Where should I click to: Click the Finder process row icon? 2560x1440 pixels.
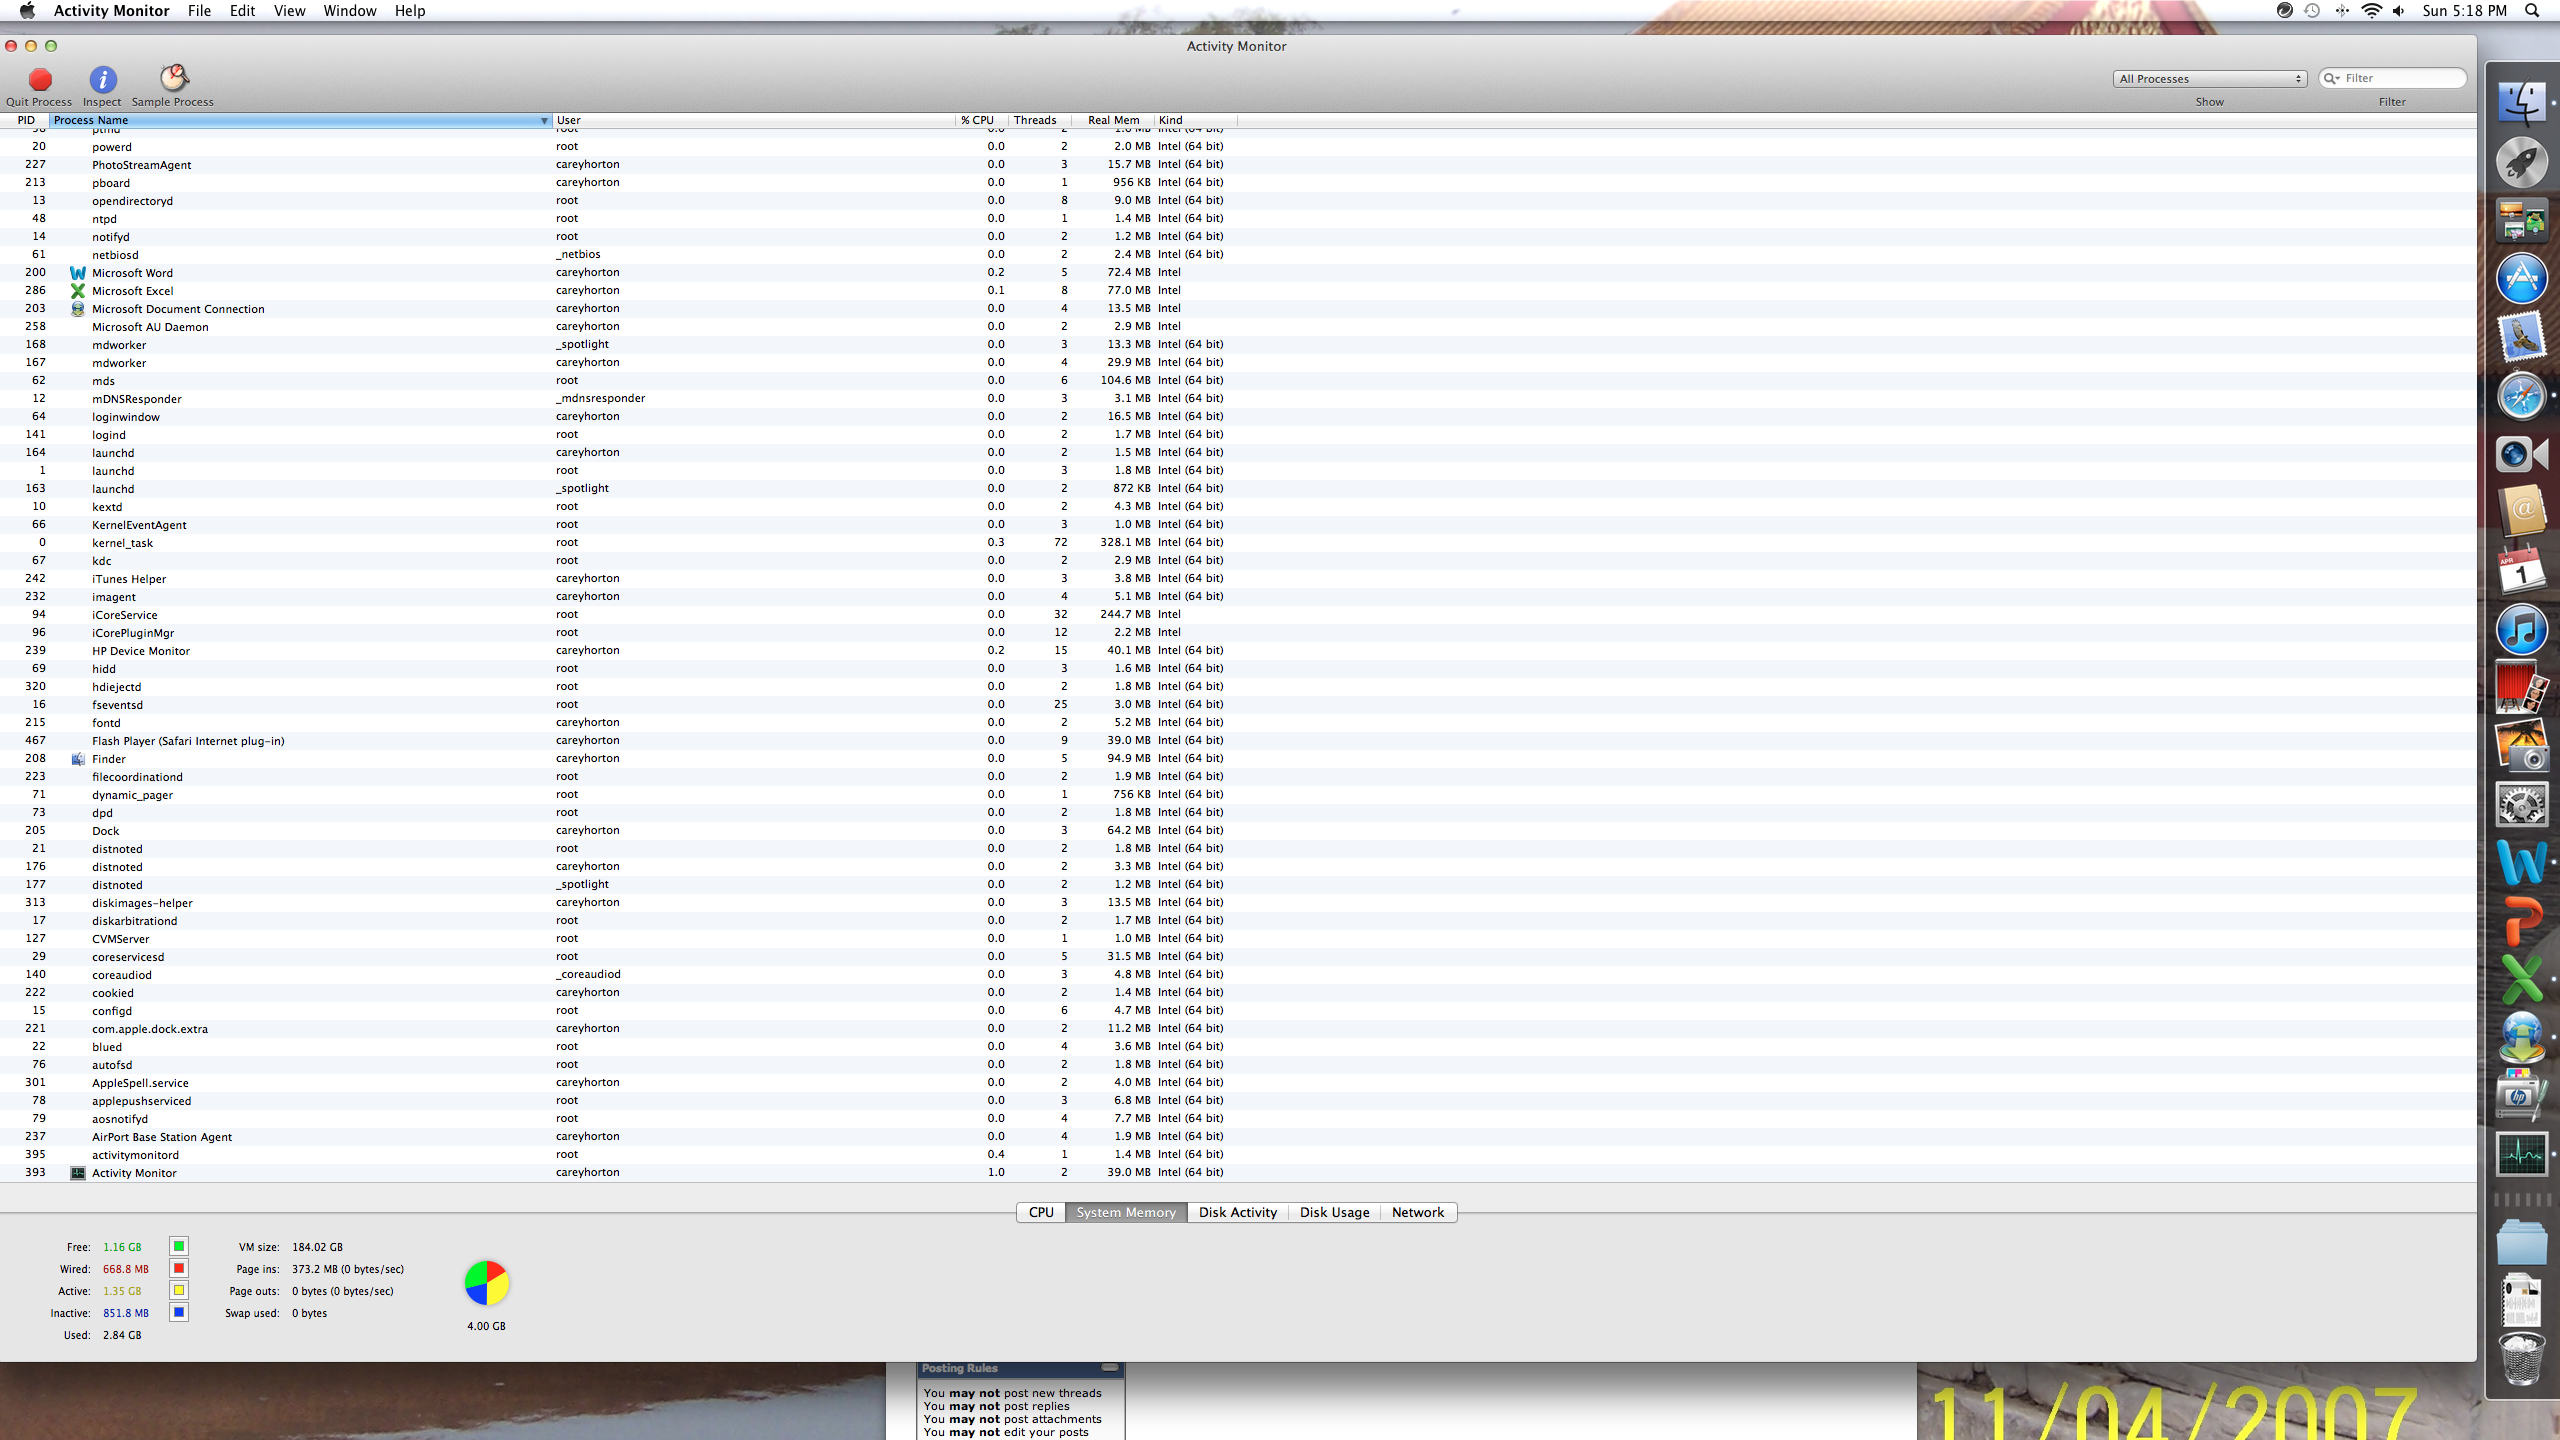tap(77, 759)
